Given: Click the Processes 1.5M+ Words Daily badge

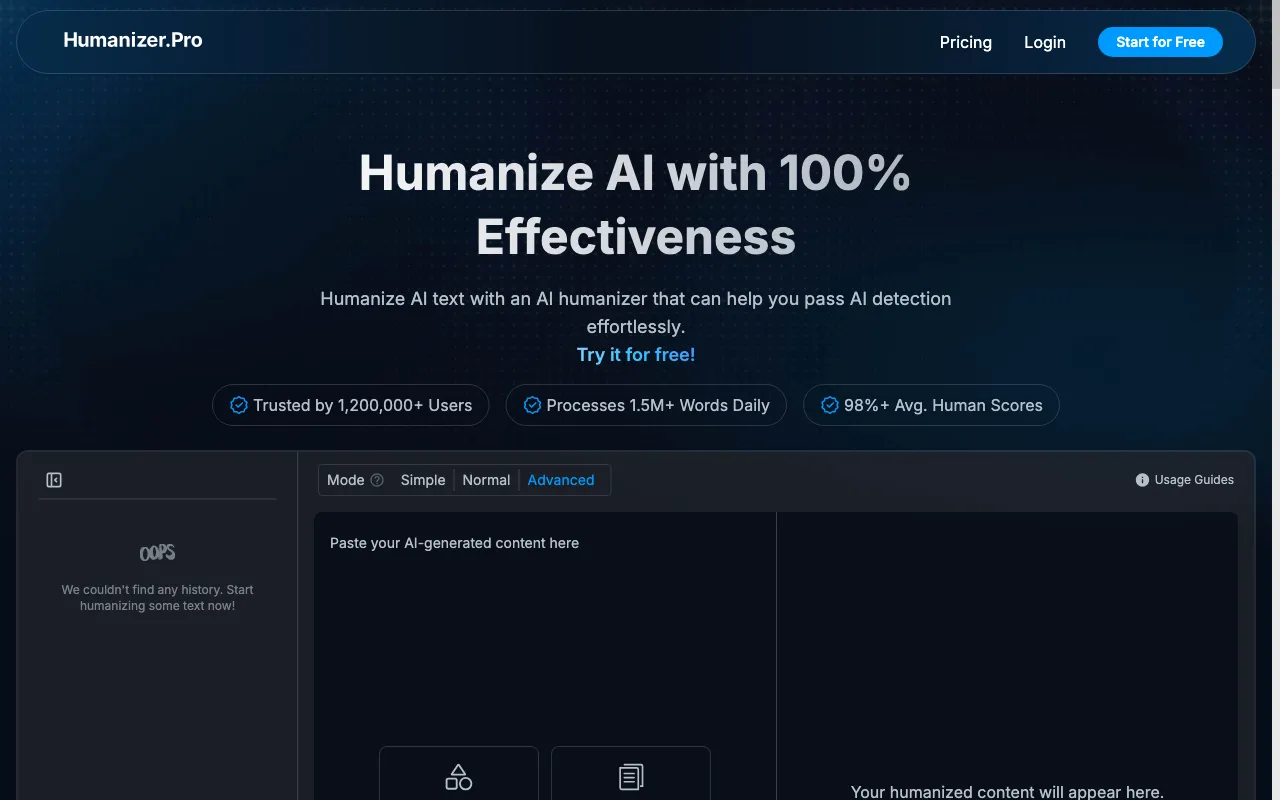Looking at the screenshot, I should tap(646, 405).
